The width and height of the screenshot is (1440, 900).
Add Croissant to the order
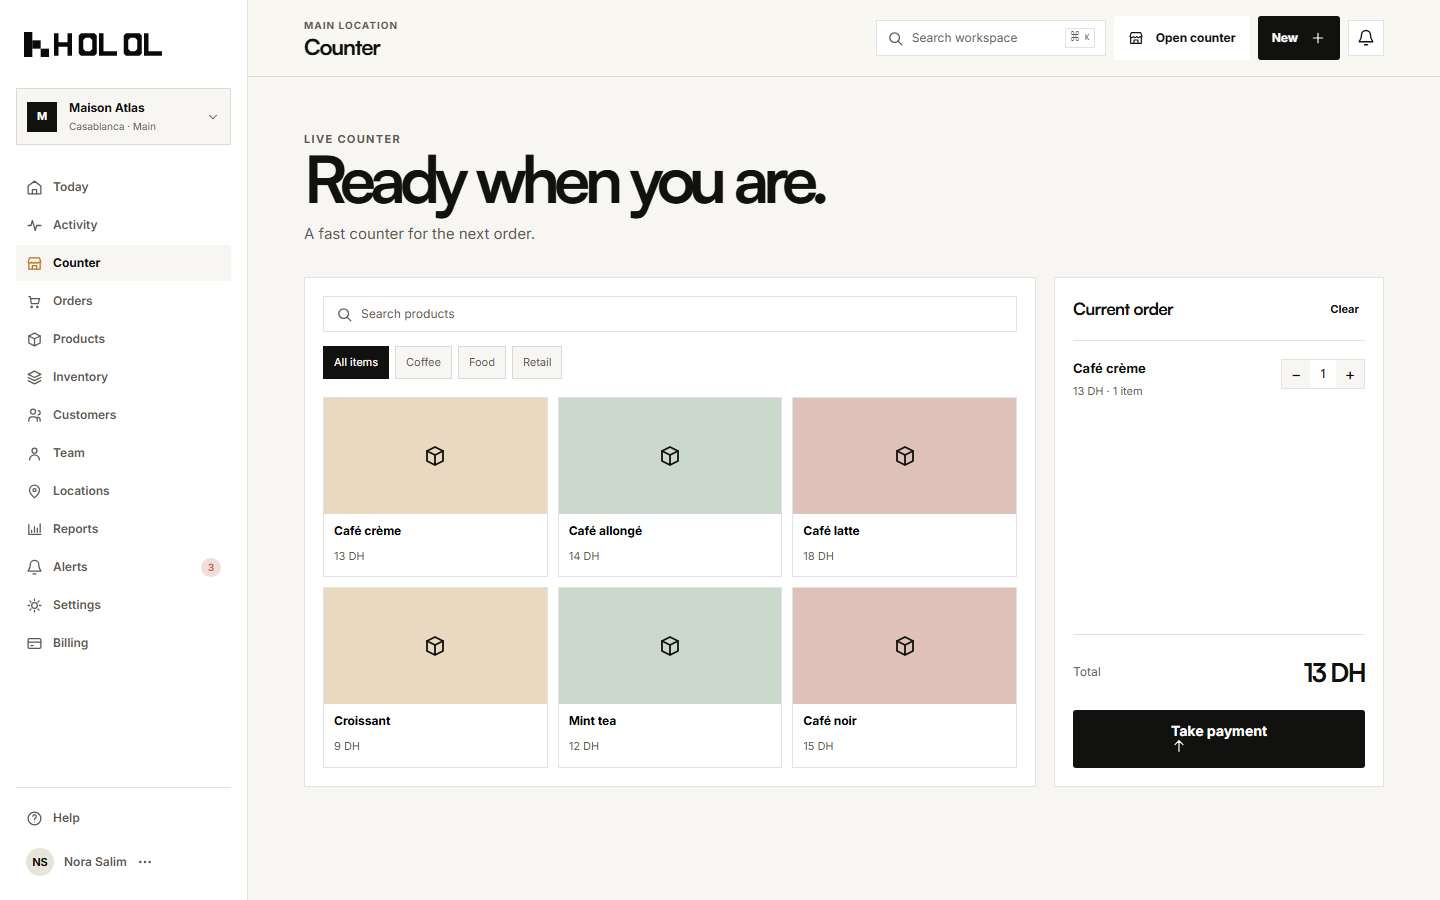[x=435, y=677]
